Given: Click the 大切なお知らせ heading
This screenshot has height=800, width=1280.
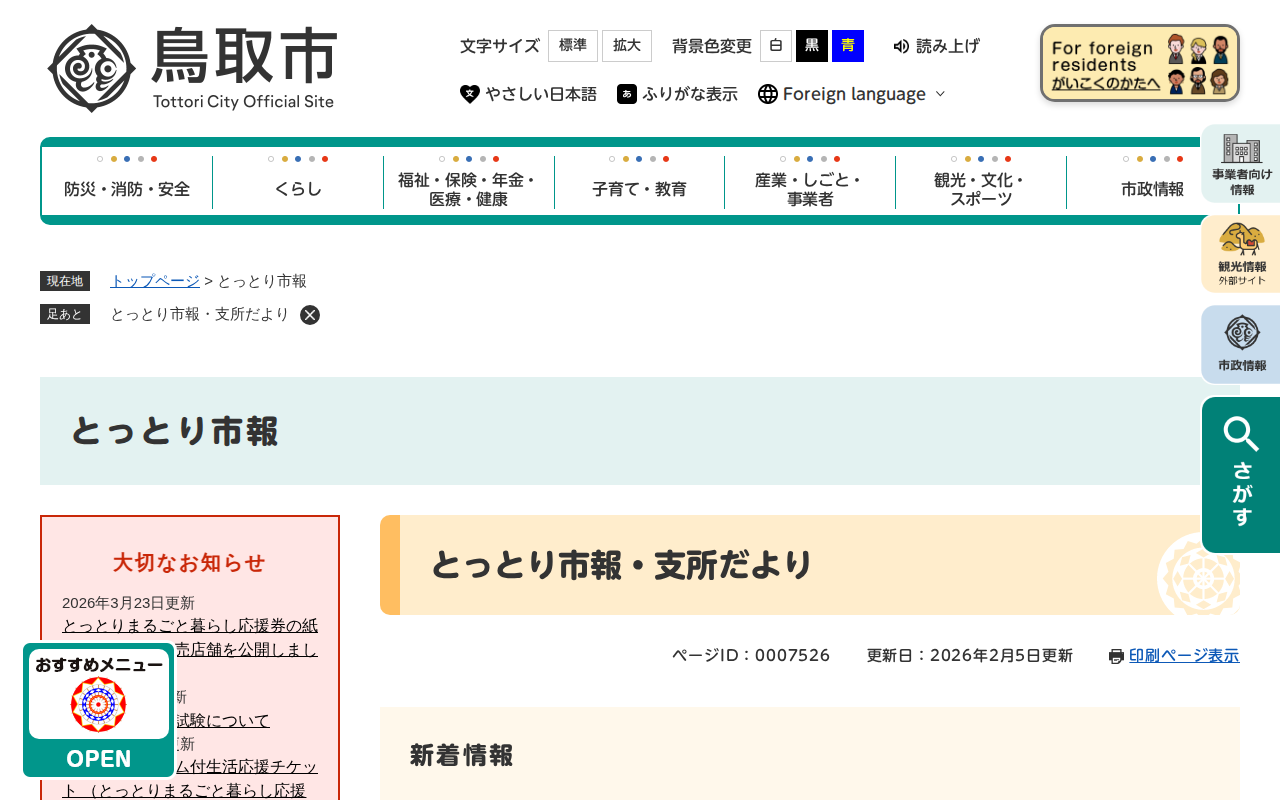Looking at the screenshot, I should pyautogui.click(x=190, y=562).
